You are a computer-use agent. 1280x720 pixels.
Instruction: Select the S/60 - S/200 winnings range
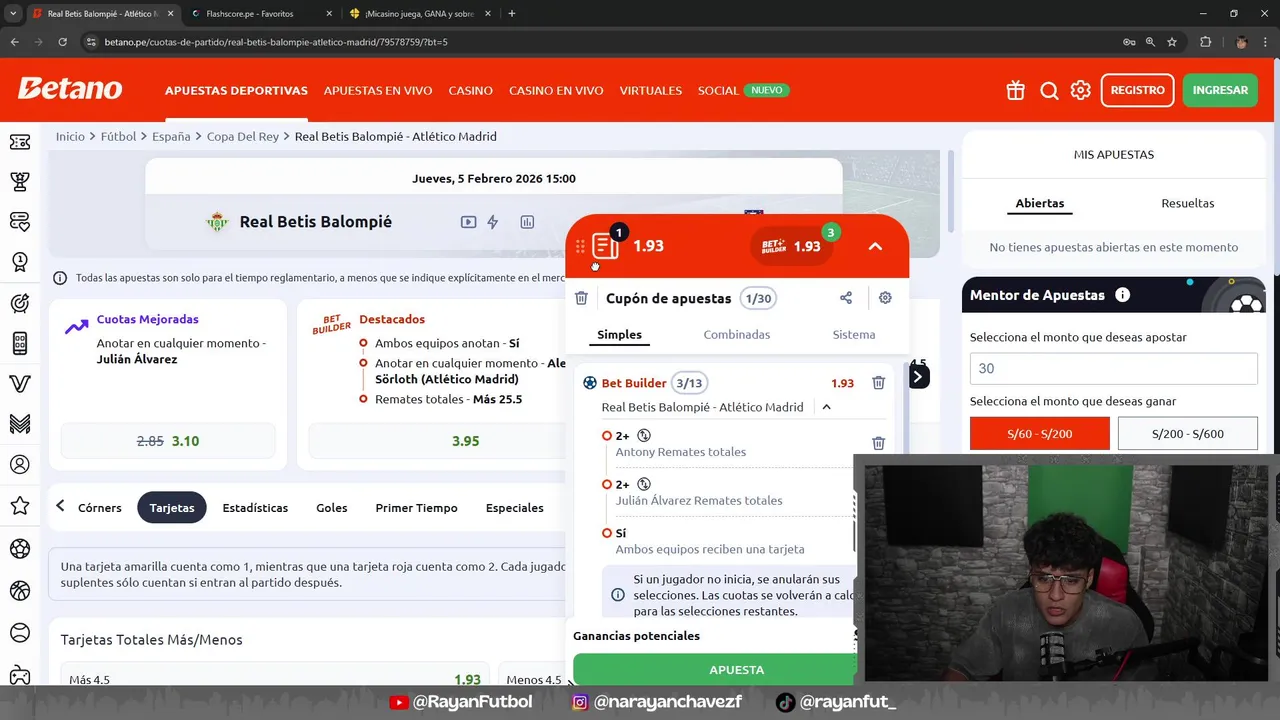coord(1040,433)
